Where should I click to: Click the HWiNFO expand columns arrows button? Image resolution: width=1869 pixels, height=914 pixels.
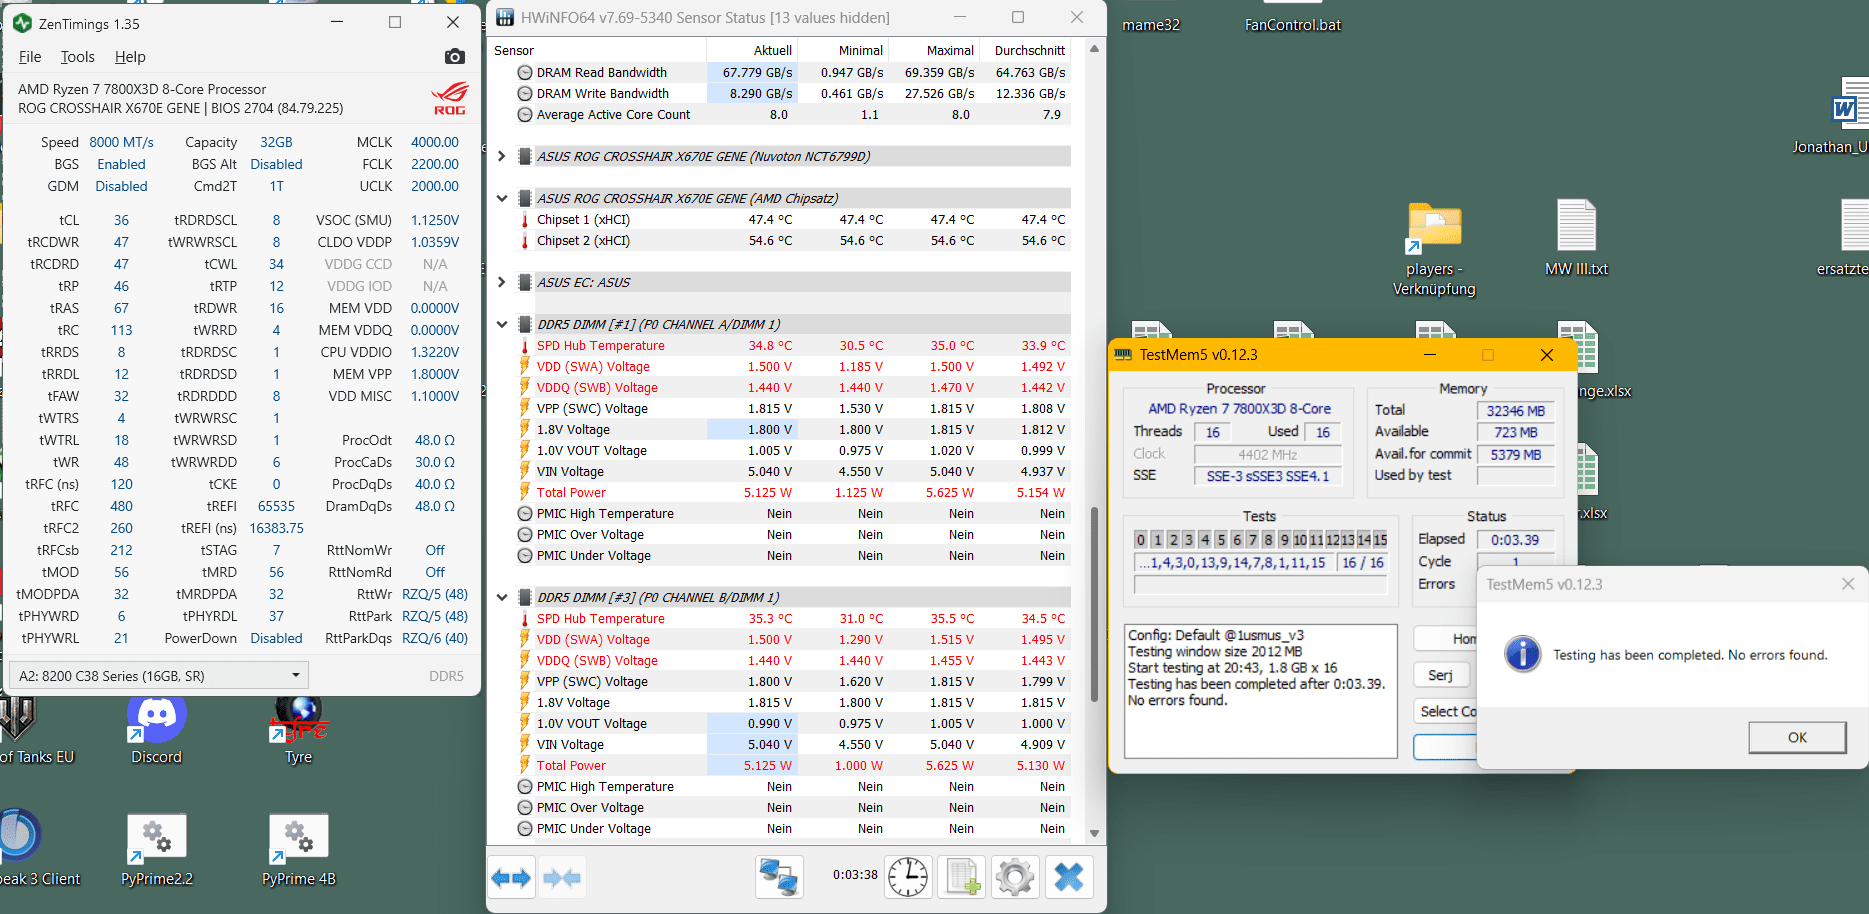coord(511,878)
